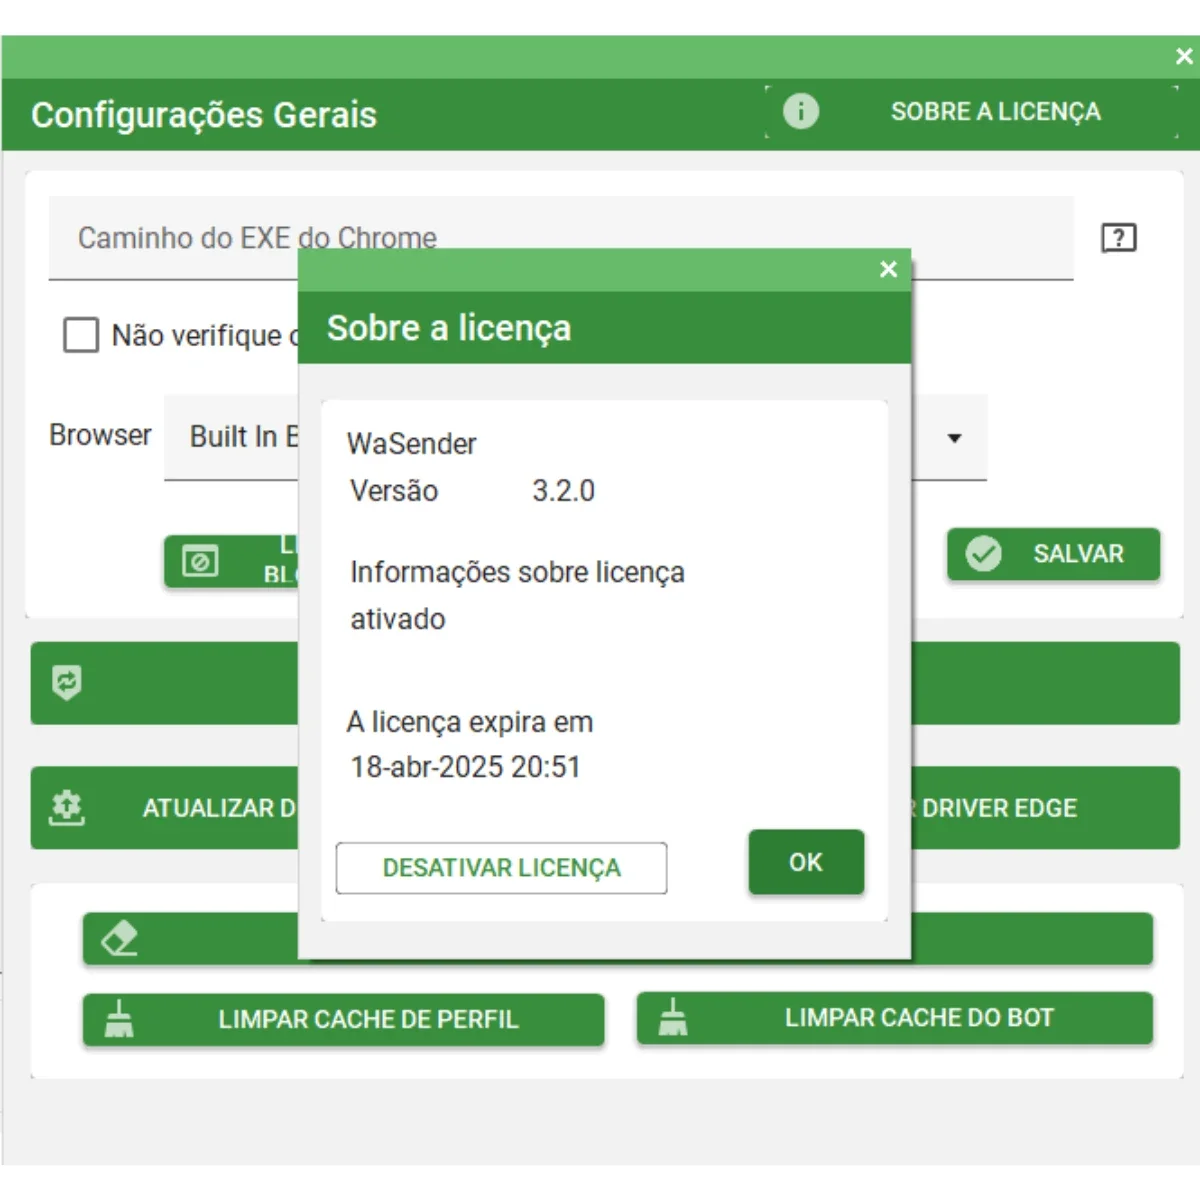Open the SOBRE A LICENÇA button
This screenshot has height=1200, width=1200.
point(972,111)
